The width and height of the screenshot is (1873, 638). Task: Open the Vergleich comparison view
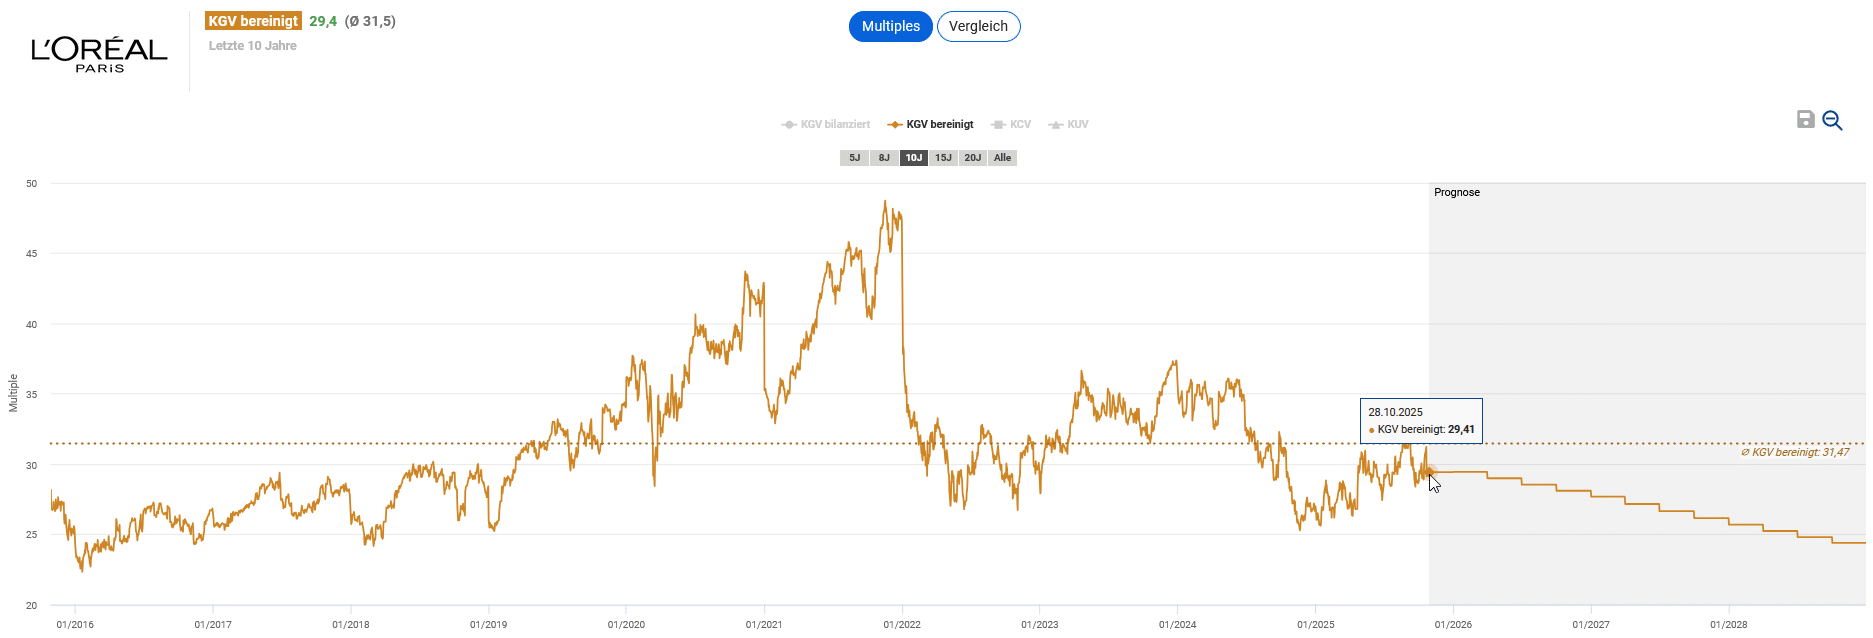click(978, 27)
